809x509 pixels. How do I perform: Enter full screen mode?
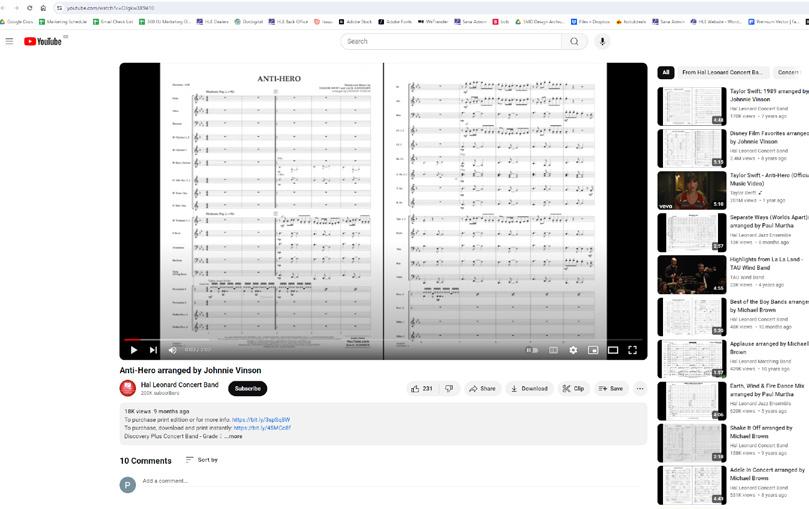tap(633, 350)
